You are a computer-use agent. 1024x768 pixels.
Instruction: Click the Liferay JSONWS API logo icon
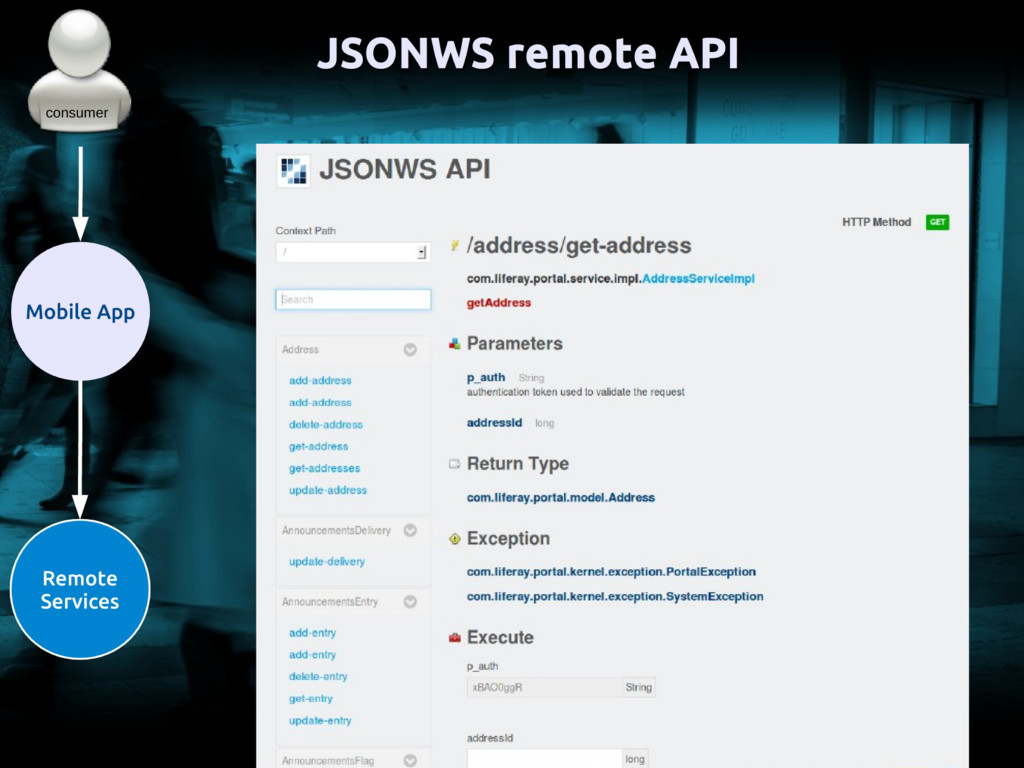[293, 171]
